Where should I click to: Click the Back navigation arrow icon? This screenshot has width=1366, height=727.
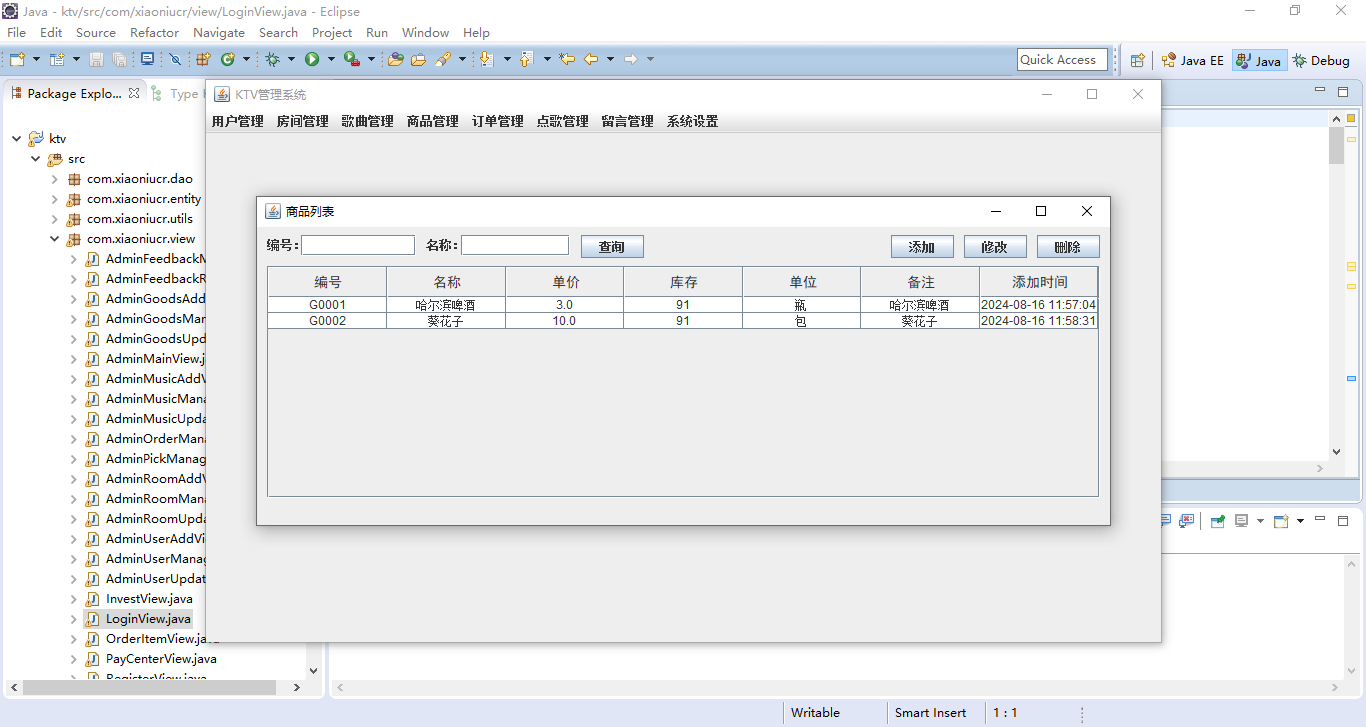pos(591,60)
